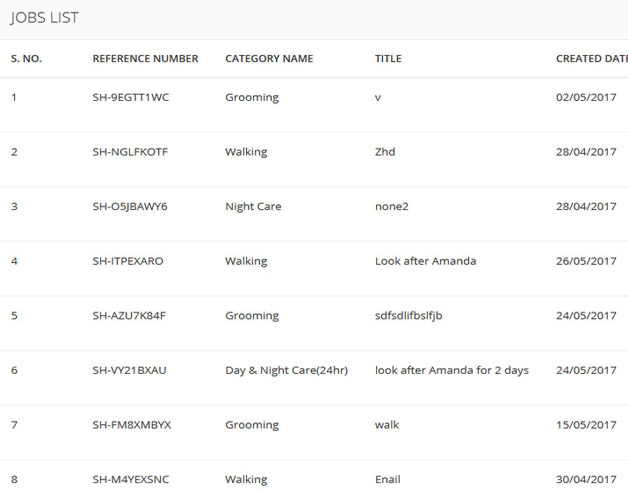
Task: Click 'look after Amanda for 2 days' title
Action: pos(451,370)
